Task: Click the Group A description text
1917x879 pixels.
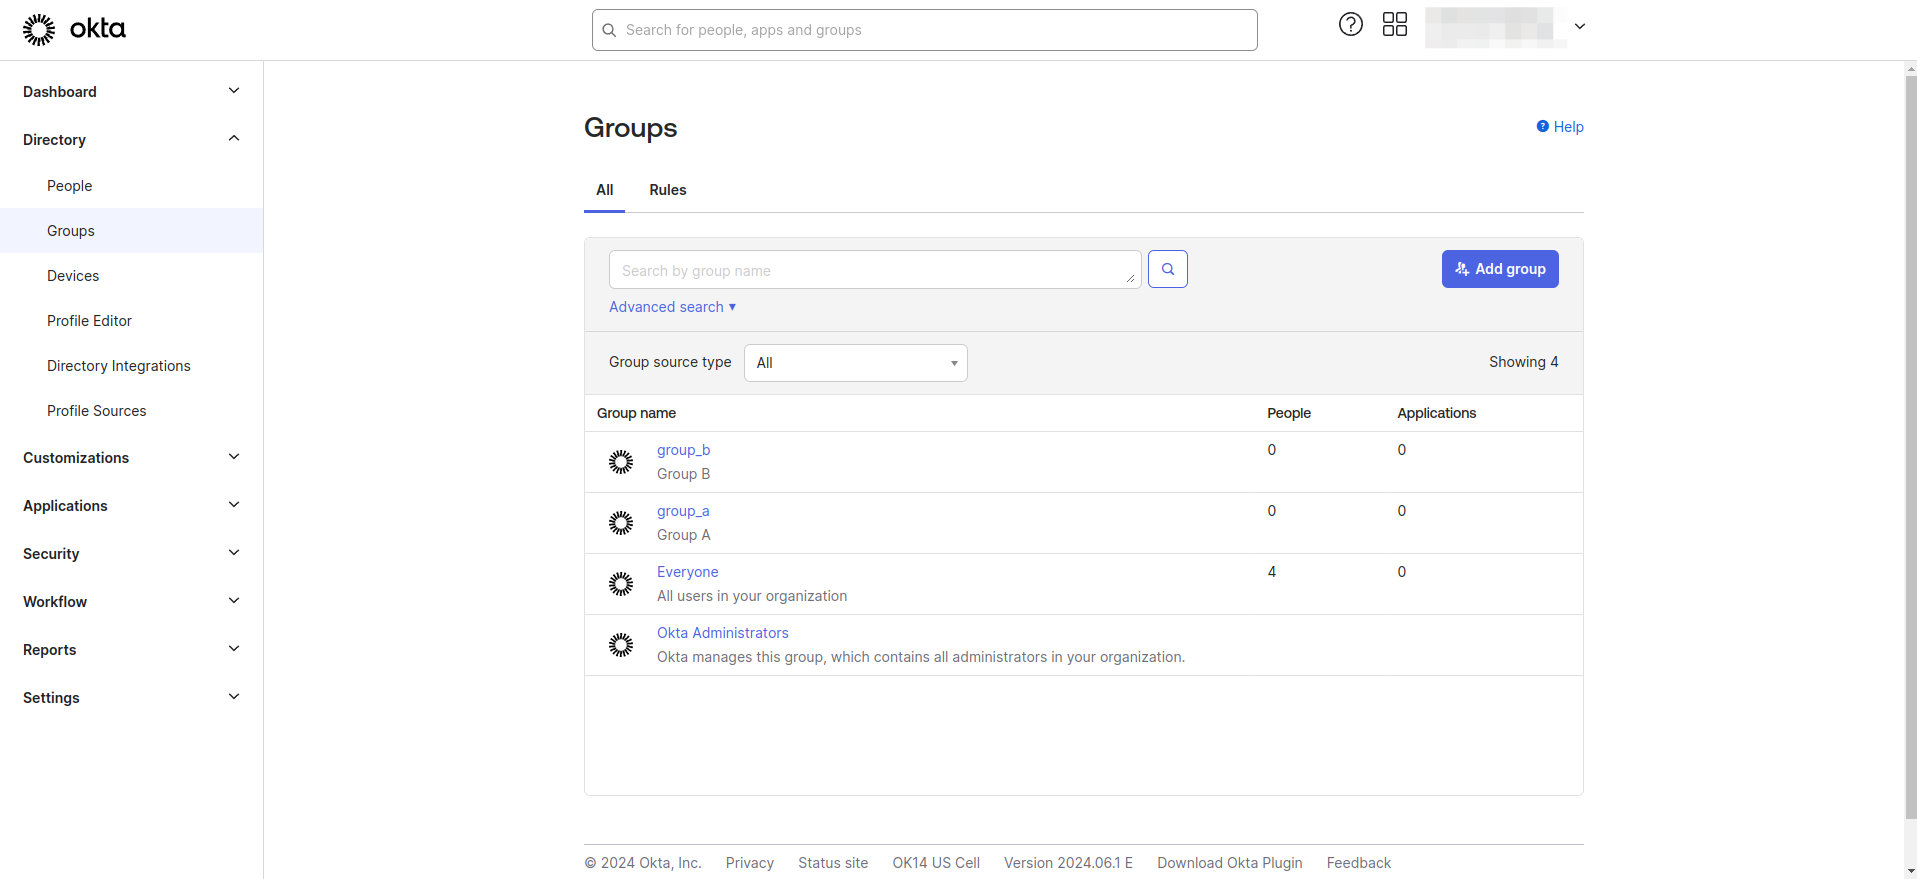Action: (683, 535)
